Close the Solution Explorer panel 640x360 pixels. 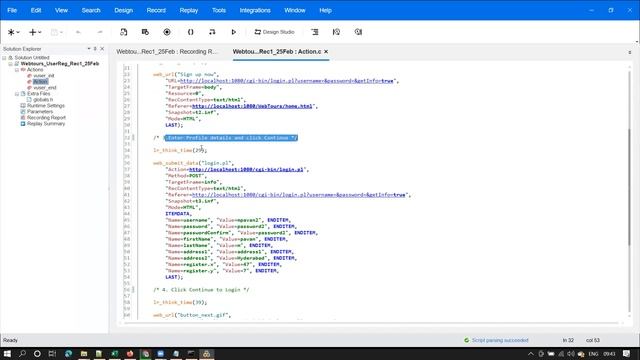click(x=102, y=49)
